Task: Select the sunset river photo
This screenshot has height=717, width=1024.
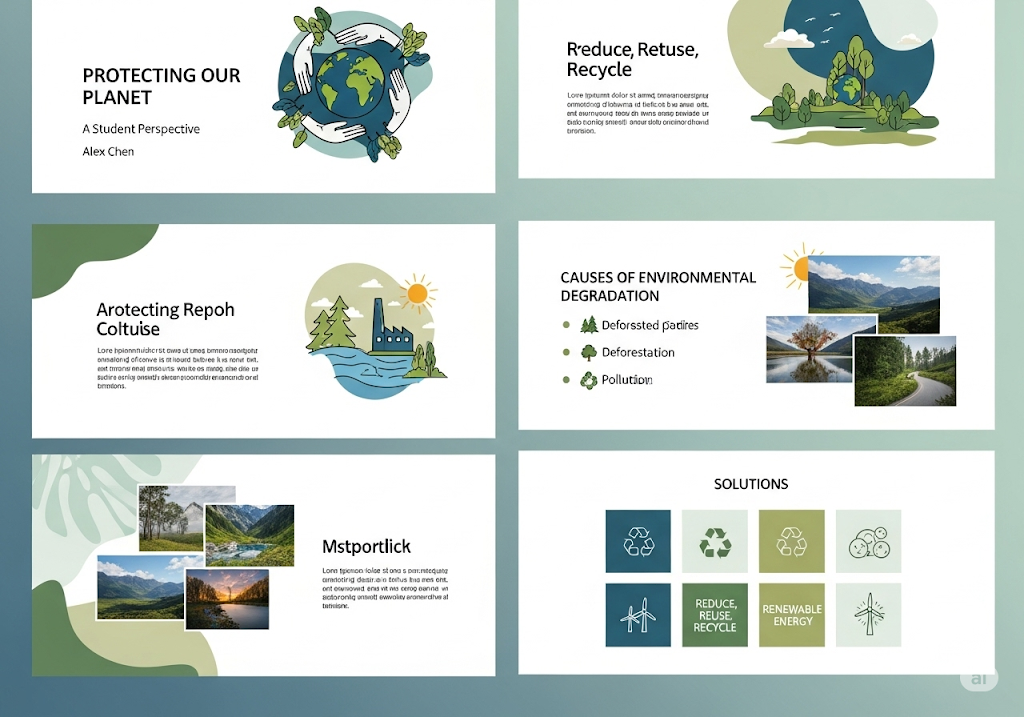Action: 227,599
